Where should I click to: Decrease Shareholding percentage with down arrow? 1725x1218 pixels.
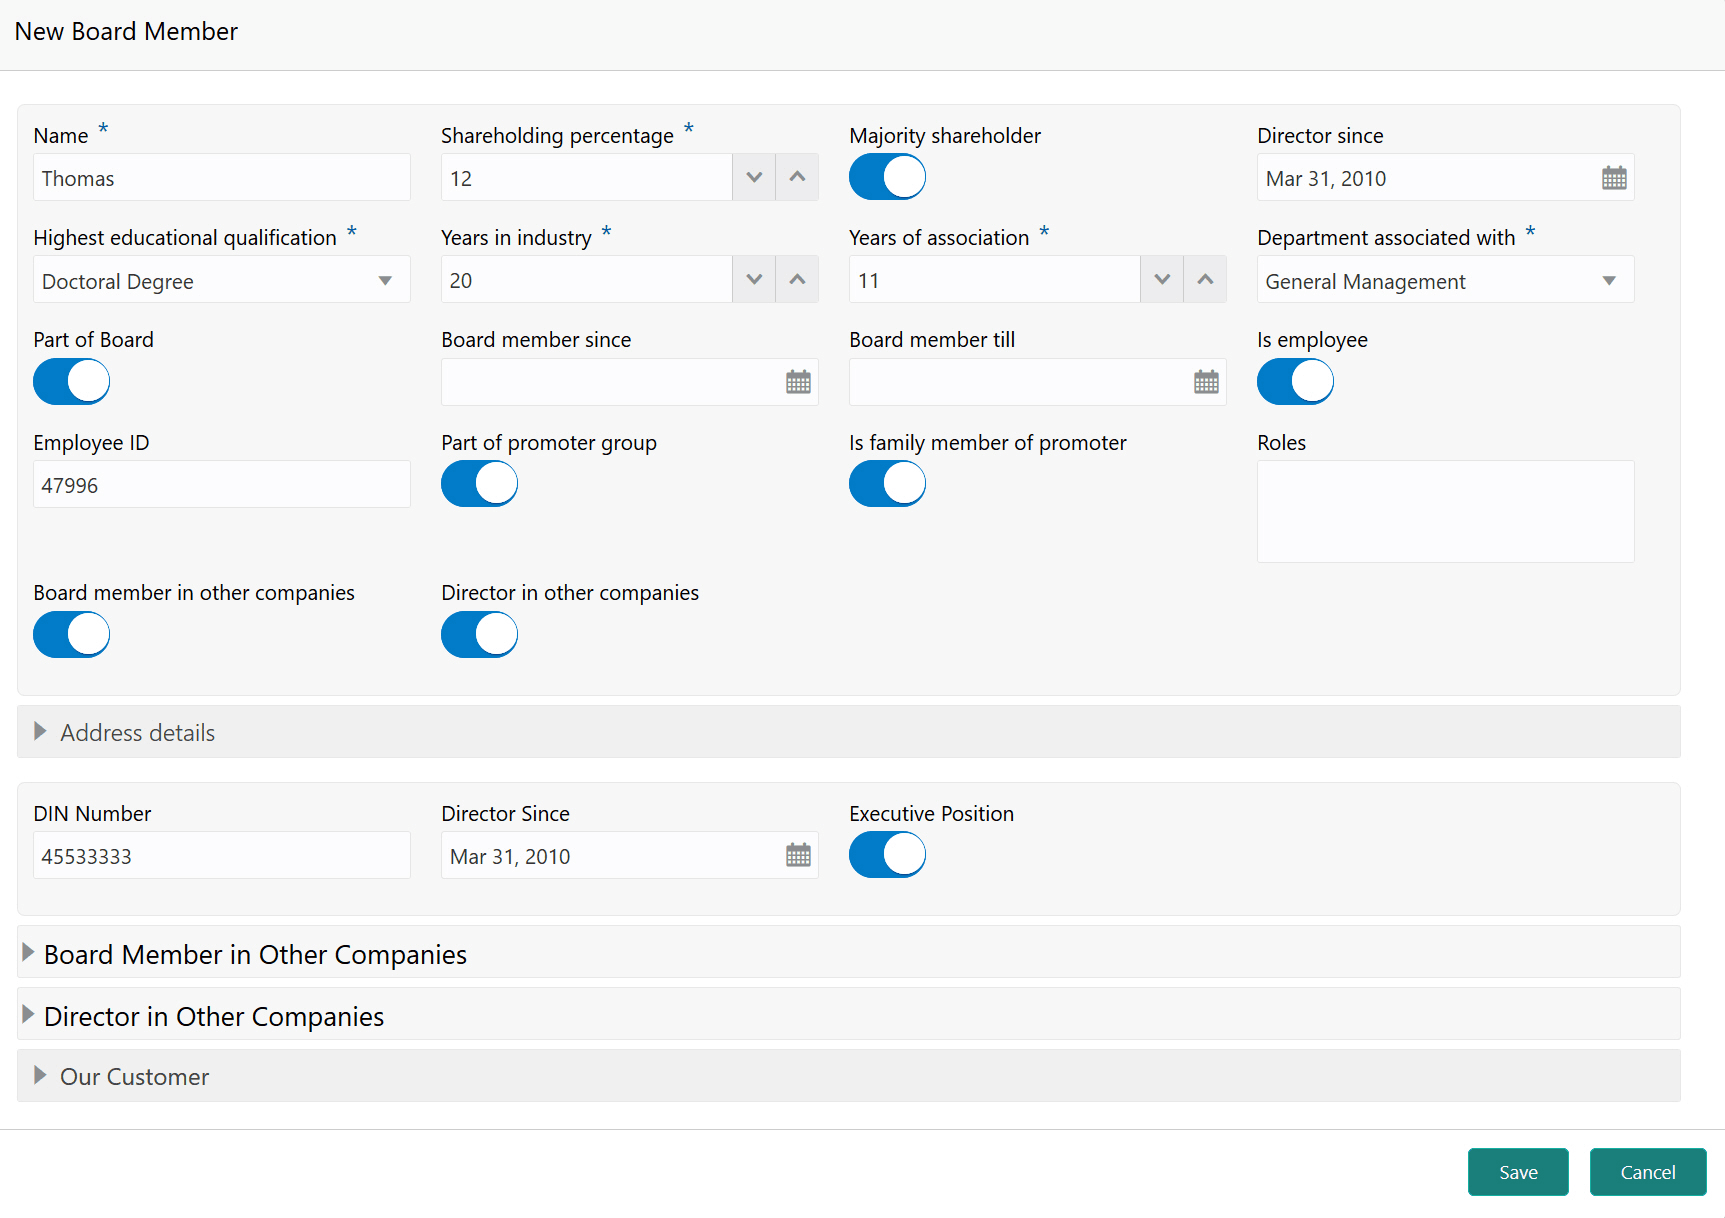[754, 177]
